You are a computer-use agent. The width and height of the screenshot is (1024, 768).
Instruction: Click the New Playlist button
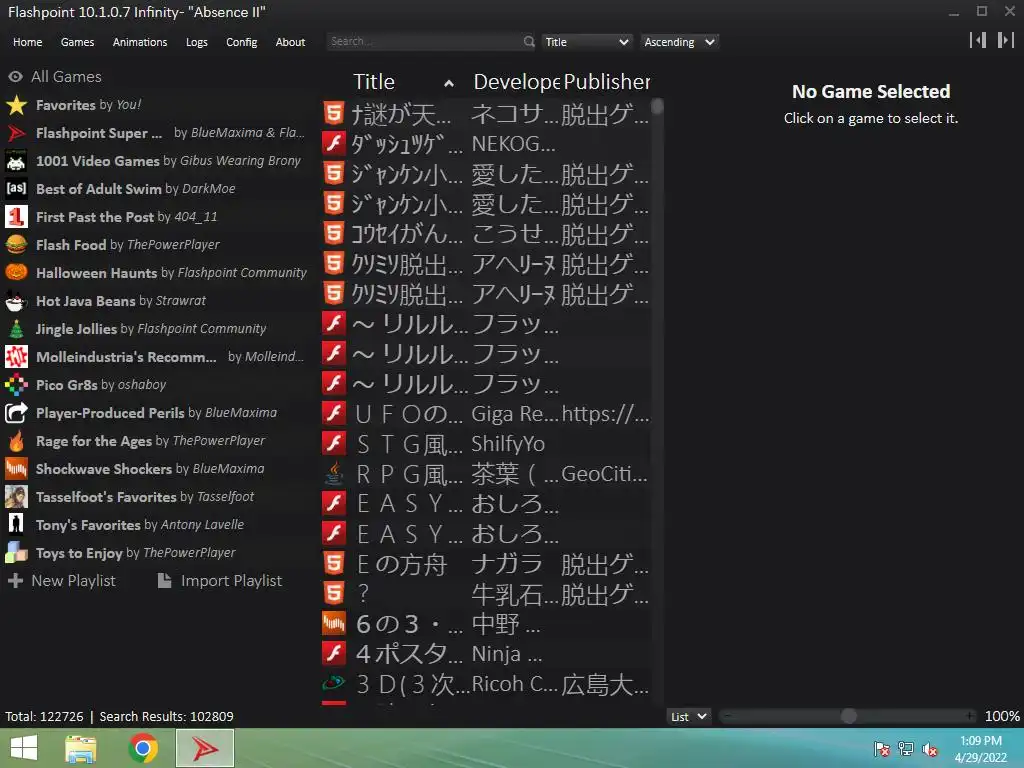pyautogui.click(x=62, y=581)
